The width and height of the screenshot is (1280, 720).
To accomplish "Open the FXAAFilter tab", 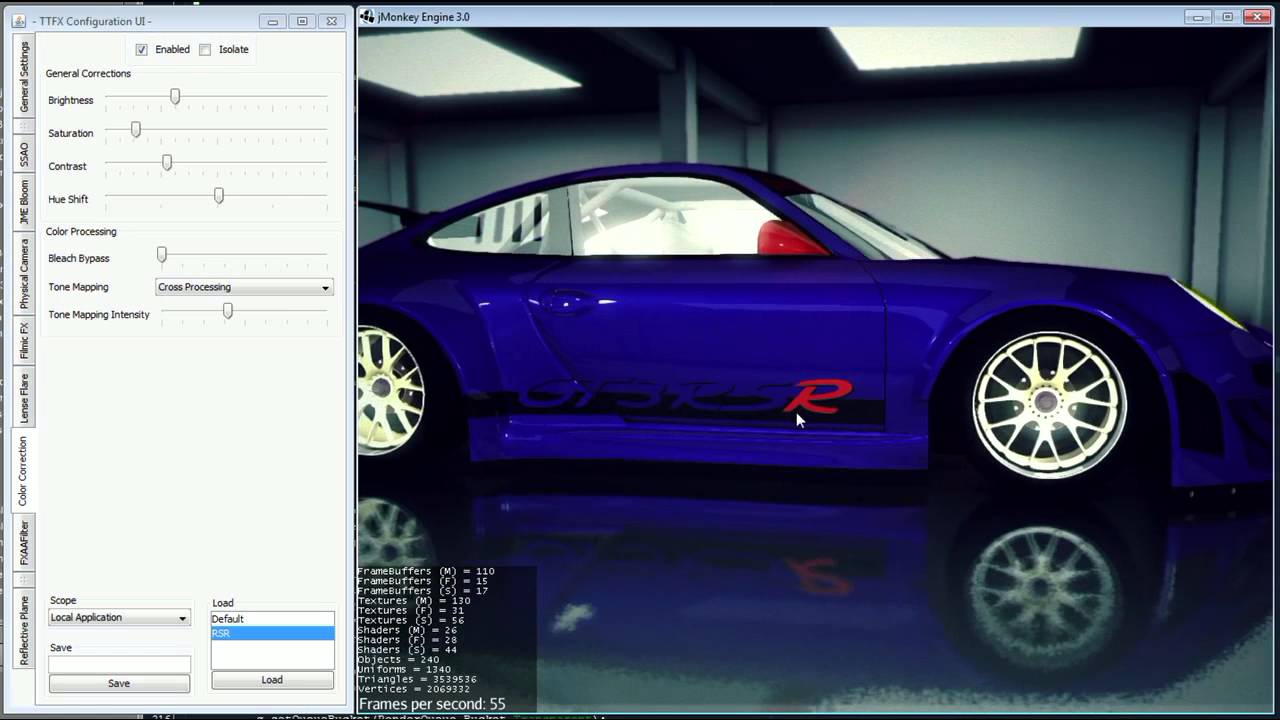I will [24, 543].
